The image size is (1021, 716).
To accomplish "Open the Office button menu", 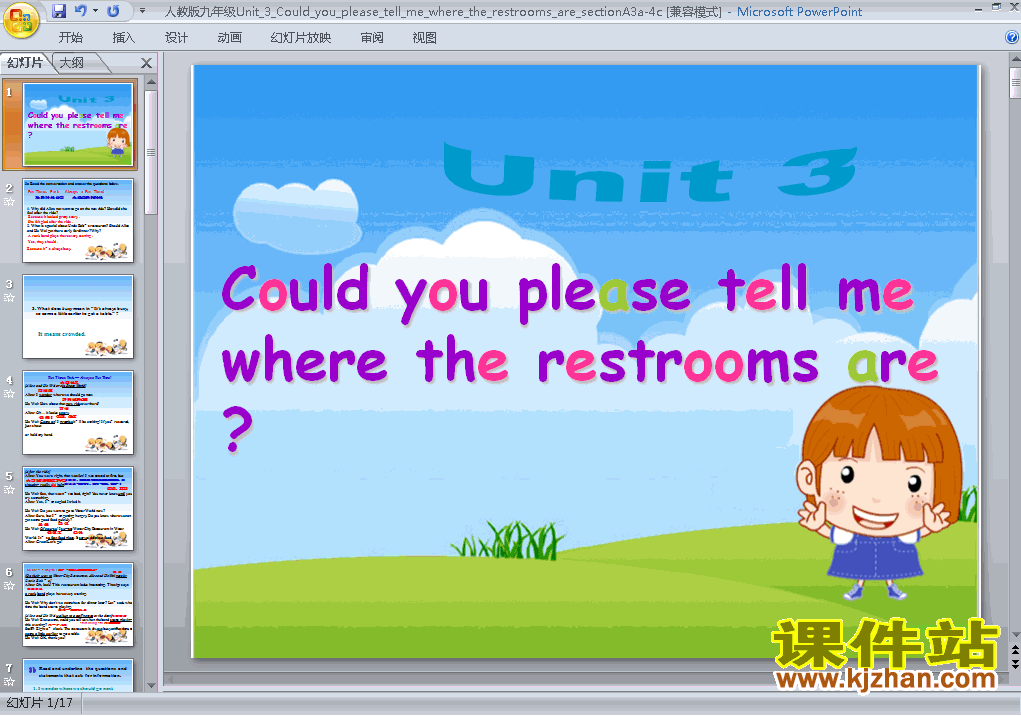I will (21, 20).
